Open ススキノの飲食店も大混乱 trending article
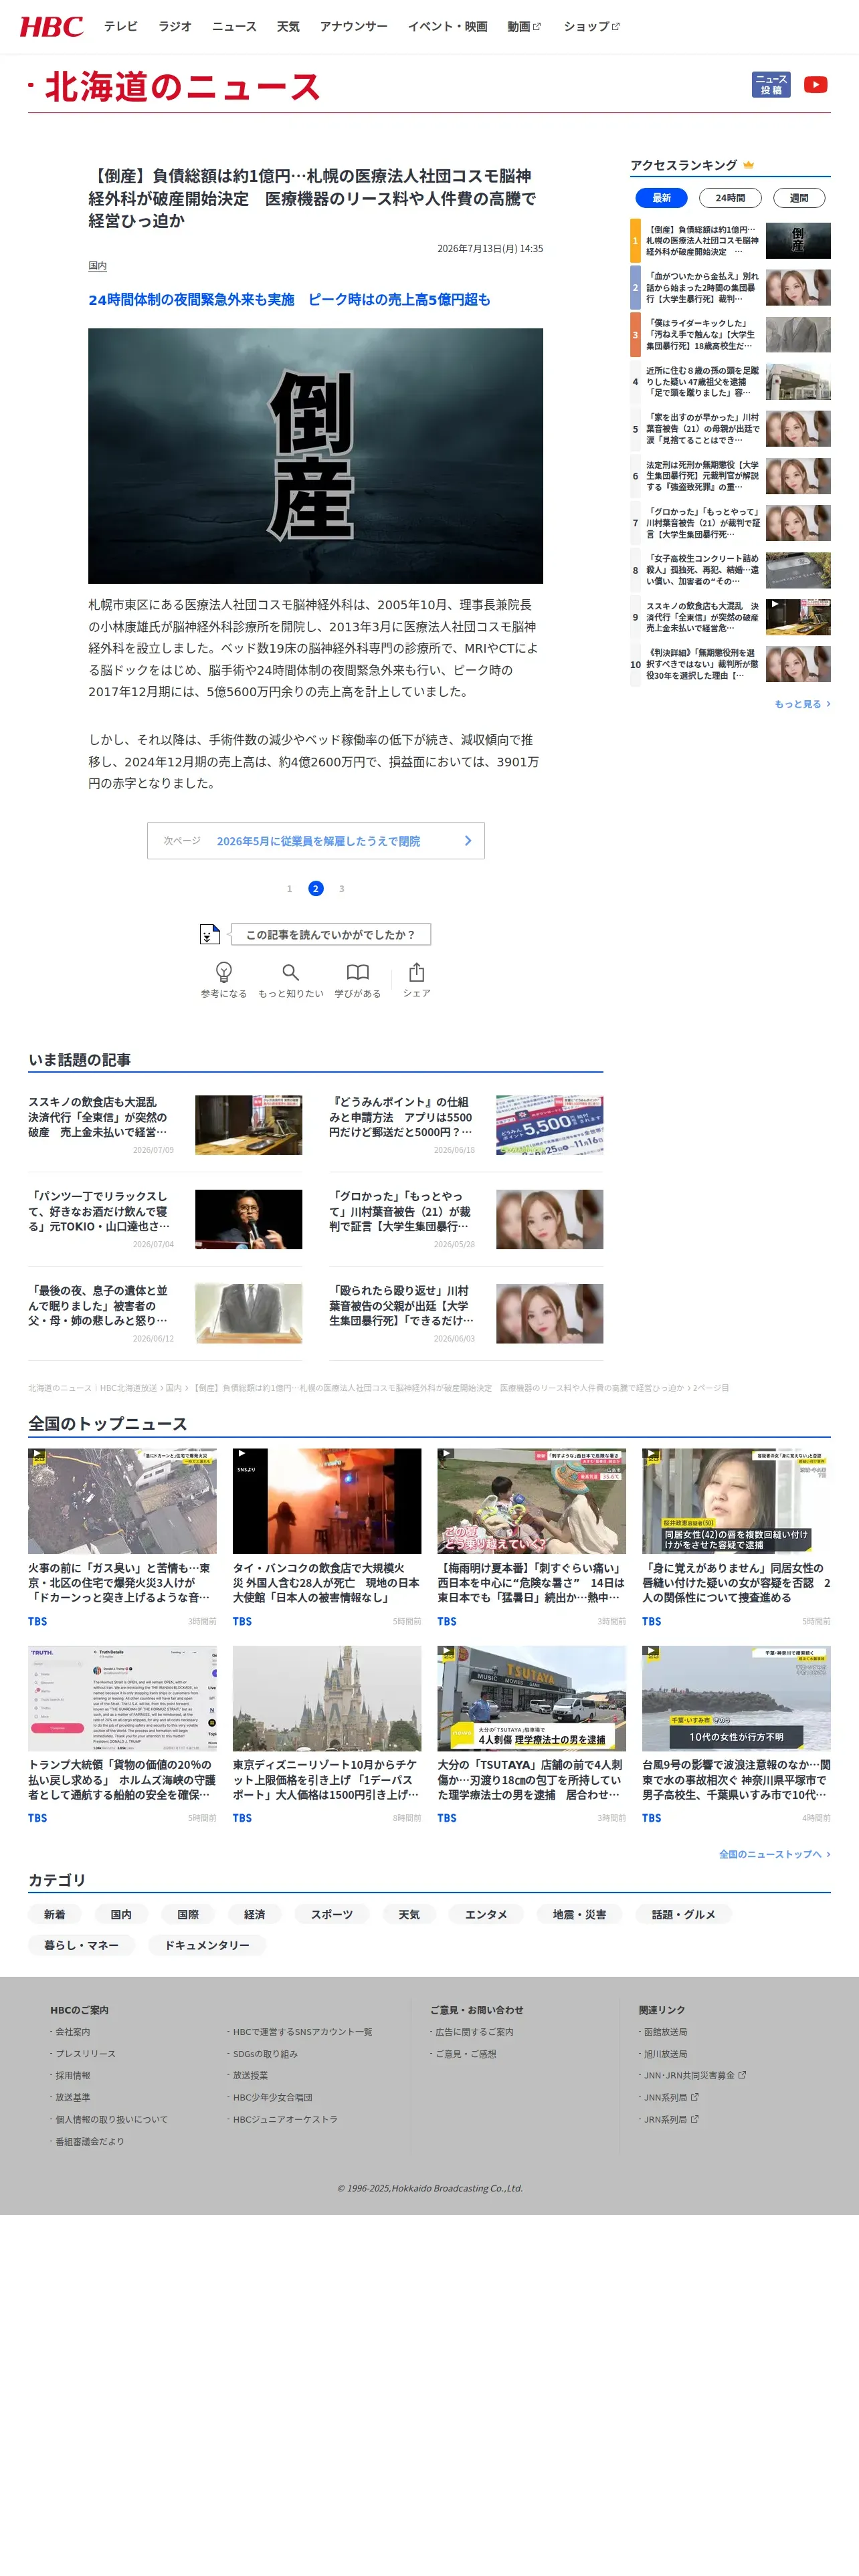The height and width of the screenshot is (2576, 859). (165, 1124)
